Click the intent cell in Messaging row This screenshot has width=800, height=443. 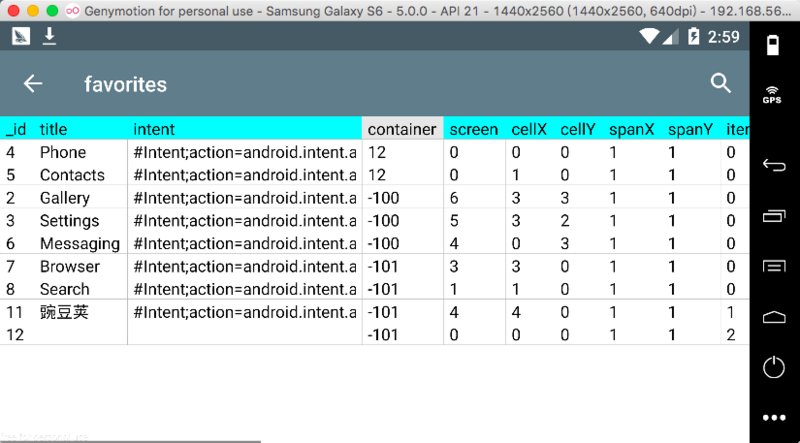(x=245, y=243)
